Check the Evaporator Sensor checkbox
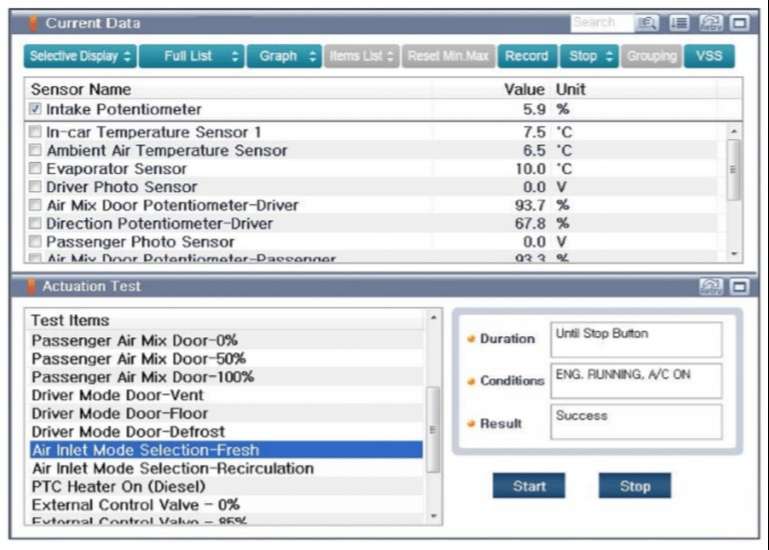Screen dimensions: 769x550 point(35,168)
